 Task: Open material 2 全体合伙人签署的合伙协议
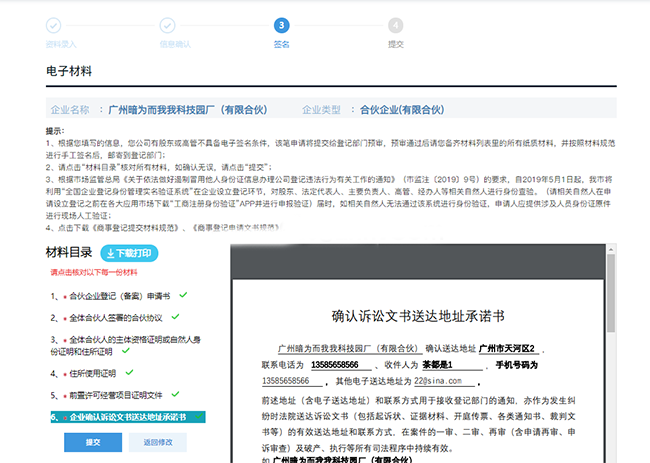116,318
